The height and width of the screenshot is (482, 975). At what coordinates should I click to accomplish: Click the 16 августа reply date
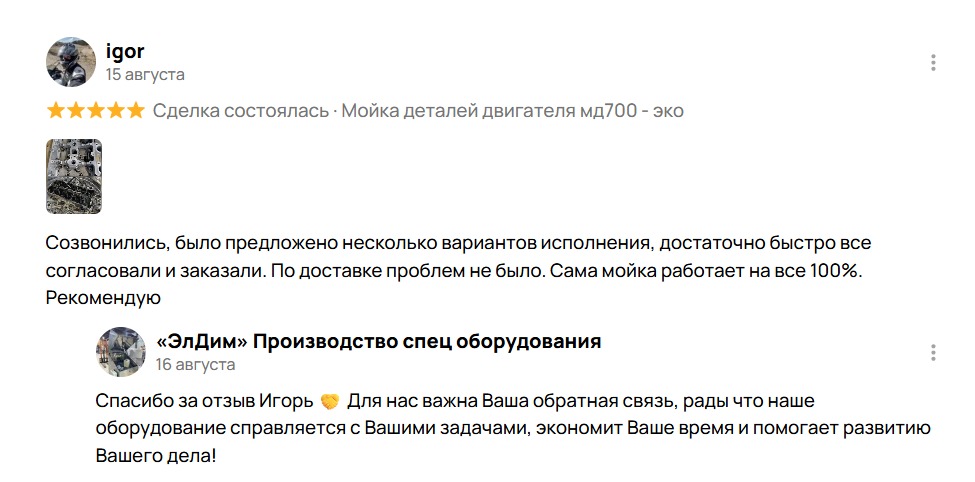195,364
